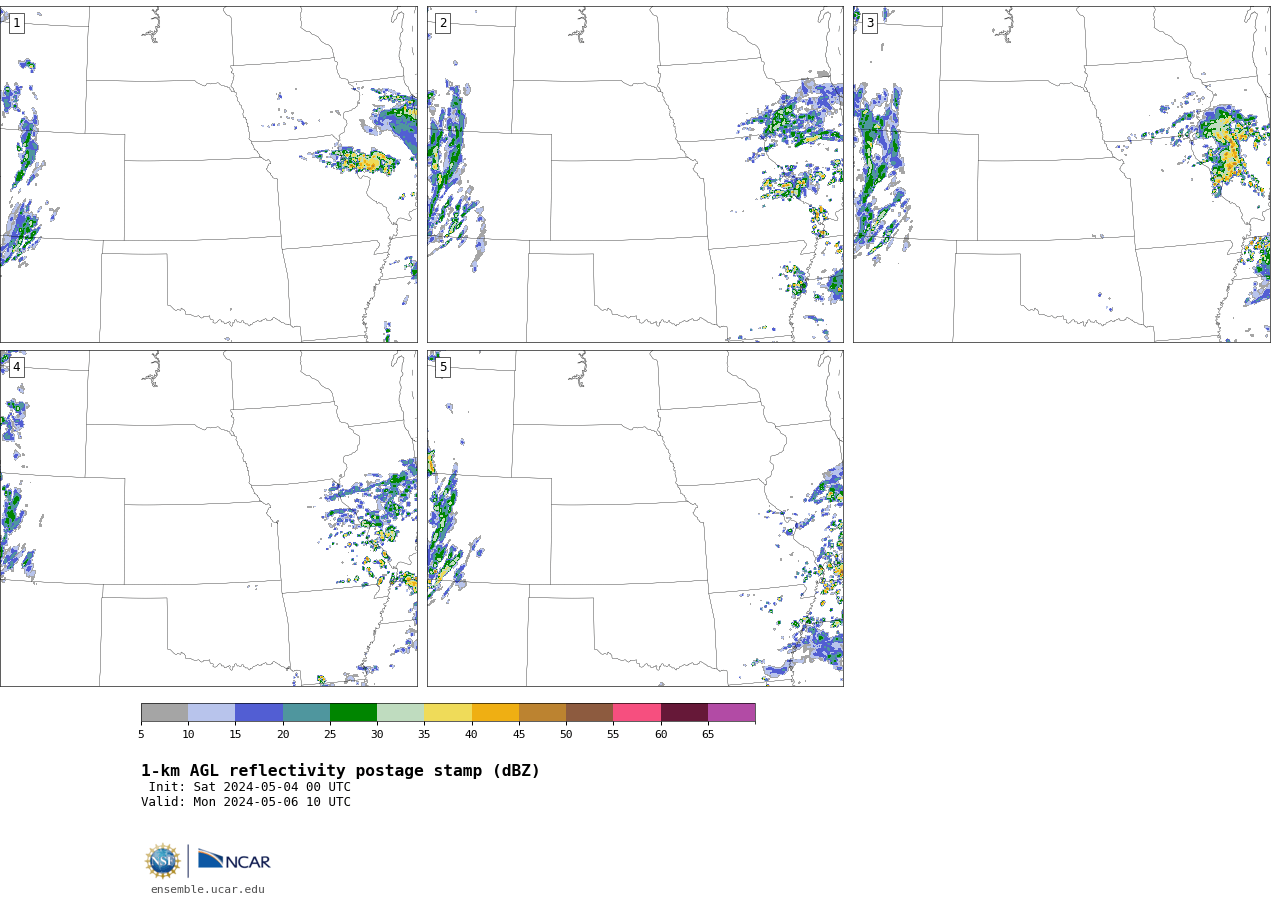This screenshot has height=901, width=1280.
Task: Select the maroon 60-65 dBZ swatch
Action: click(x=684, y=712)
